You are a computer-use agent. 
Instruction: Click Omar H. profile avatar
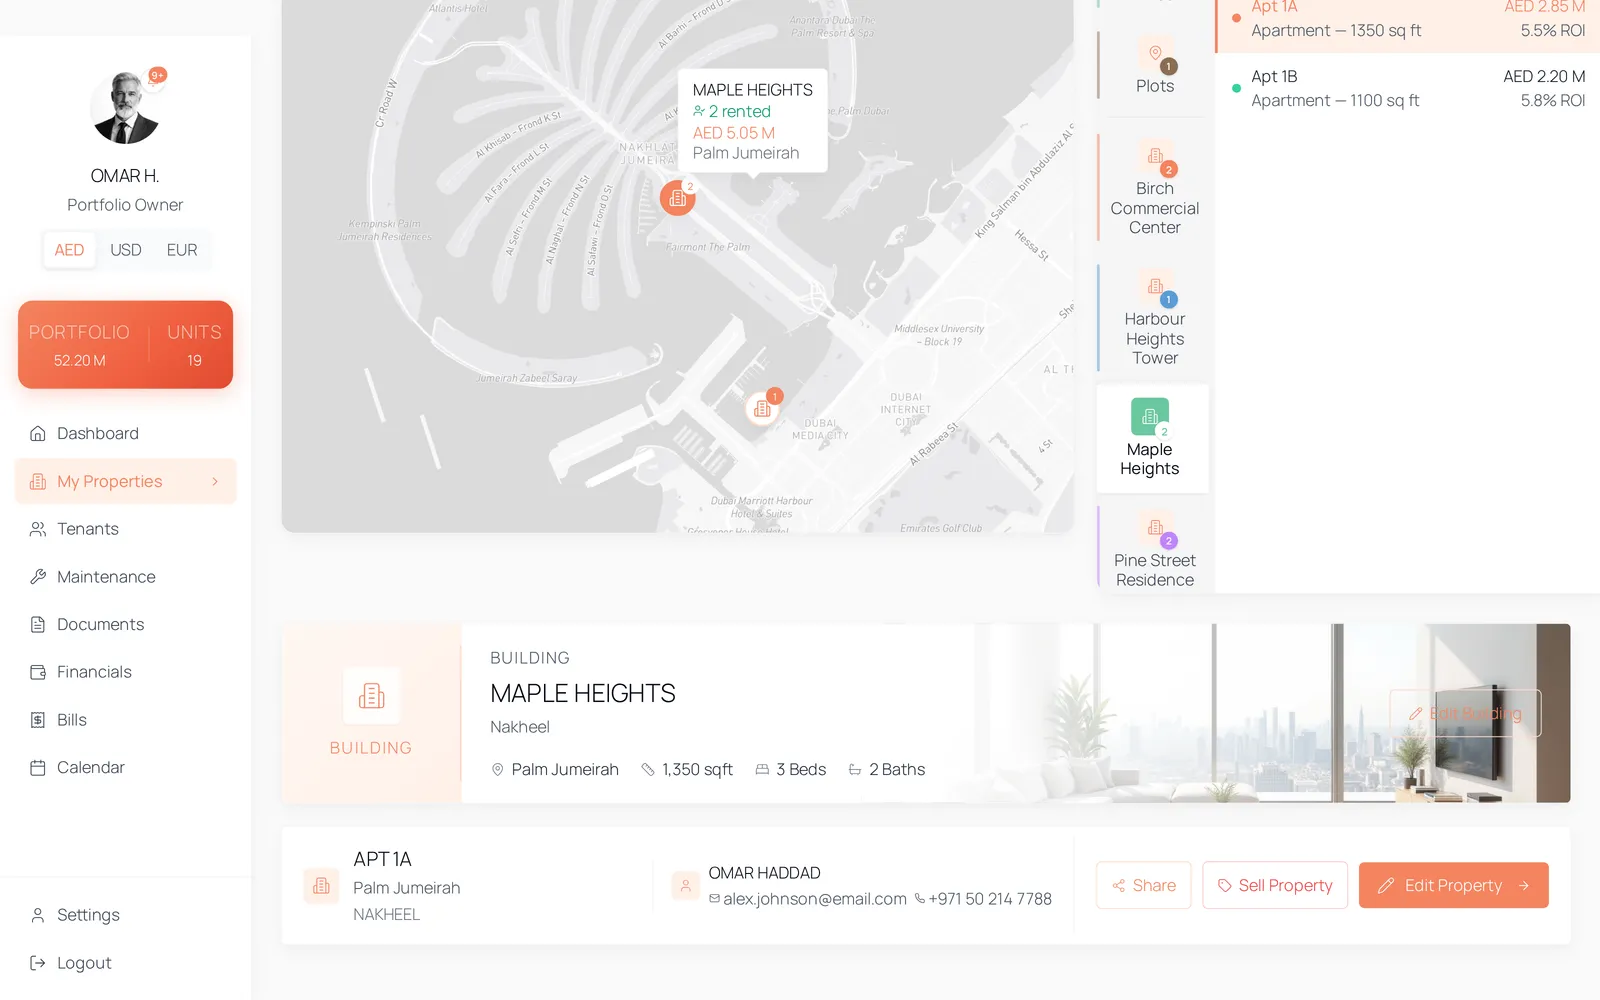125,107
